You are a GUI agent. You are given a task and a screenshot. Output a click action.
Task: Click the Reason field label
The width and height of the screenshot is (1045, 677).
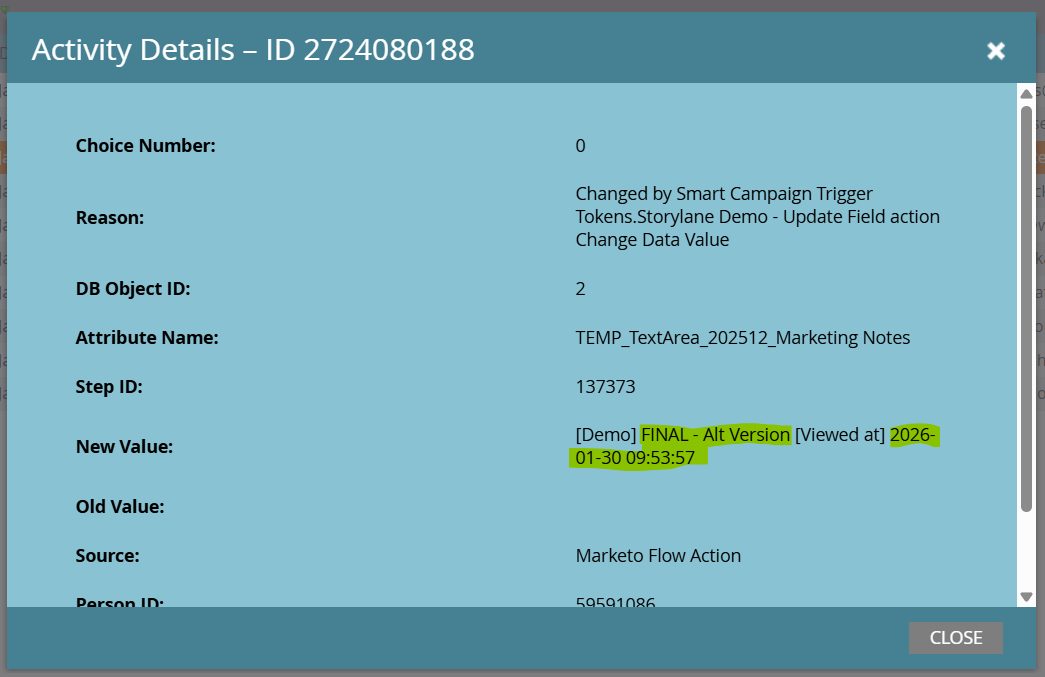coord(109,217)
